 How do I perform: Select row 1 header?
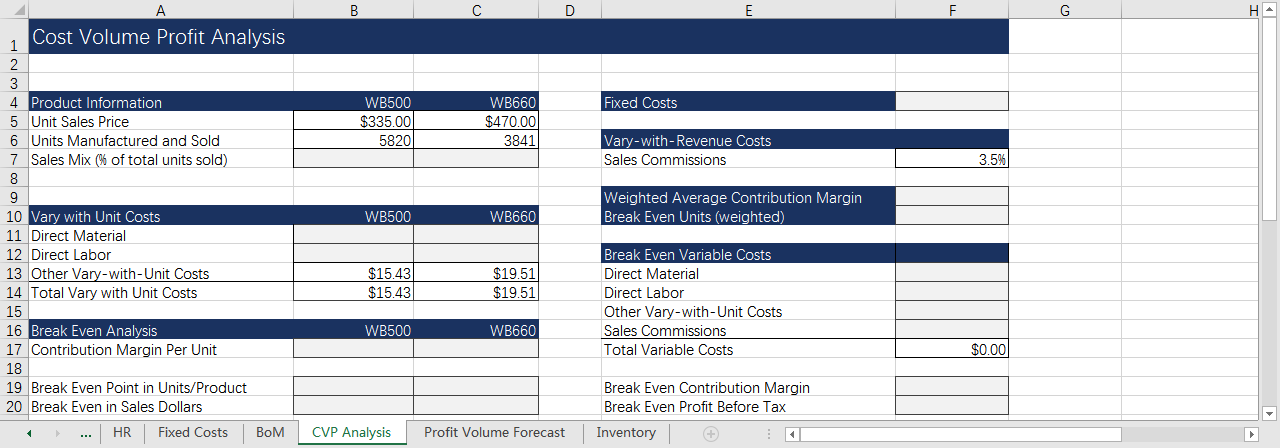(x=13, y=36)
